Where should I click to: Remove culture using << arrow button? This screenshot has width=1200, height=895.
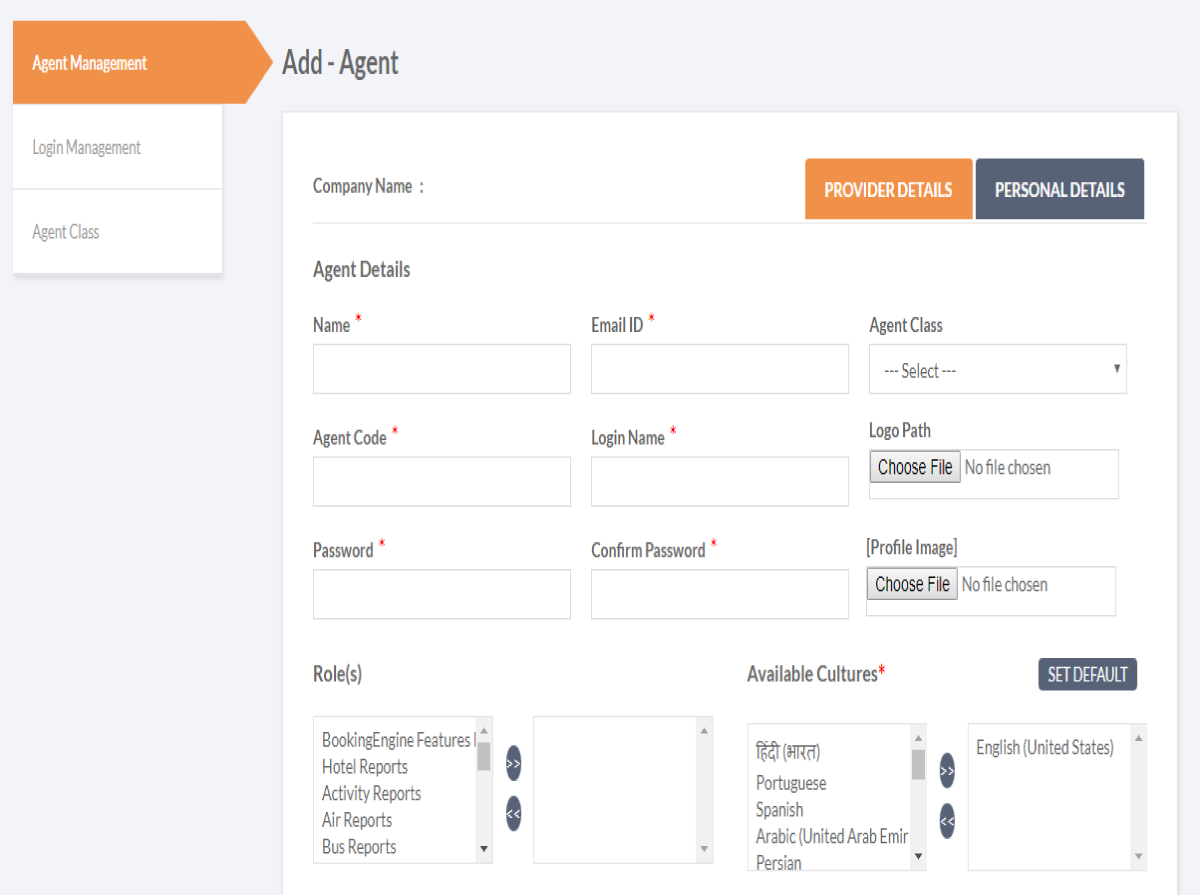[x=947, y=821]
